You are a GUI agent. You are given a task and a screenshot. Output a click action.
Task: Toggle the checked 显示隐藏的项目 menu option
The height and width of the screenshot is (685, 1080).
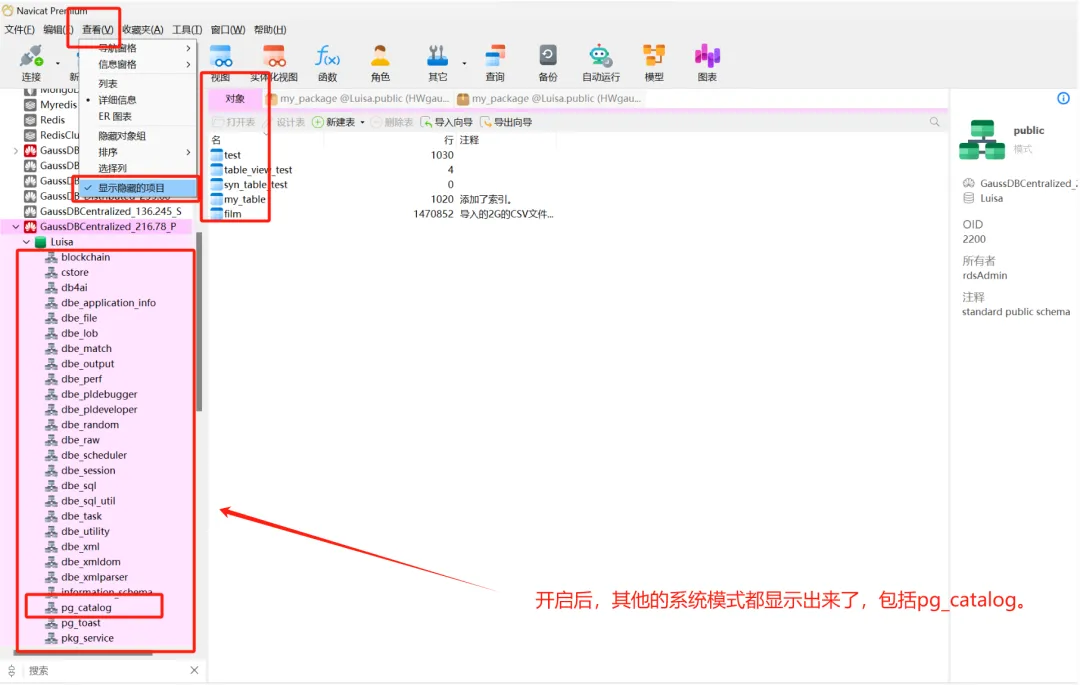point(138,188)
